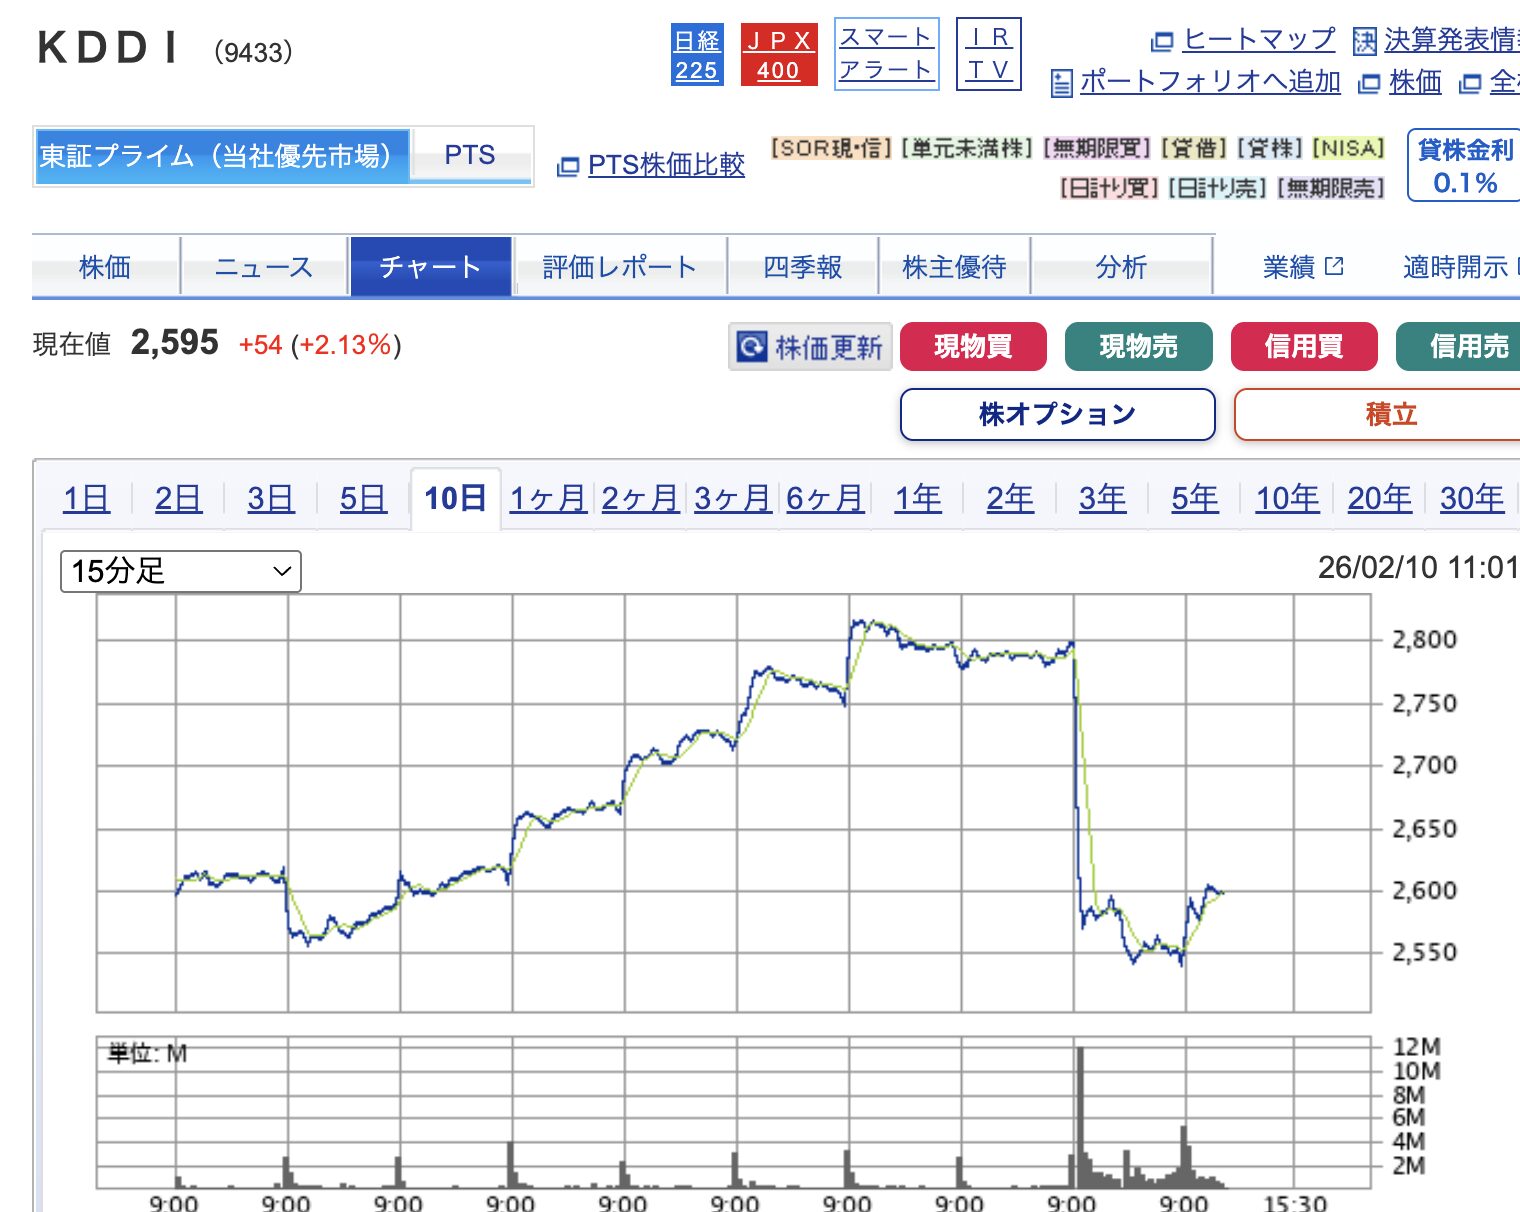Open the 株主優待 tab
1520x1212 pixels.
click(x=954, y=266)
